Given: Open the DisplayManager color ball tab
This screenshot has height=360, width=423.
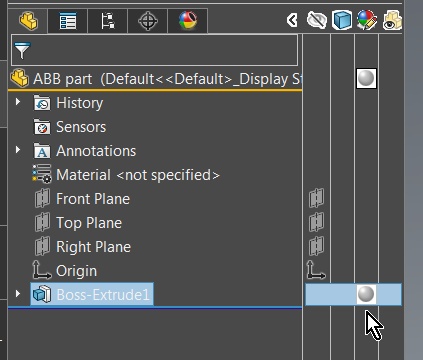Looking at the screenshot, I should [188, 21].
